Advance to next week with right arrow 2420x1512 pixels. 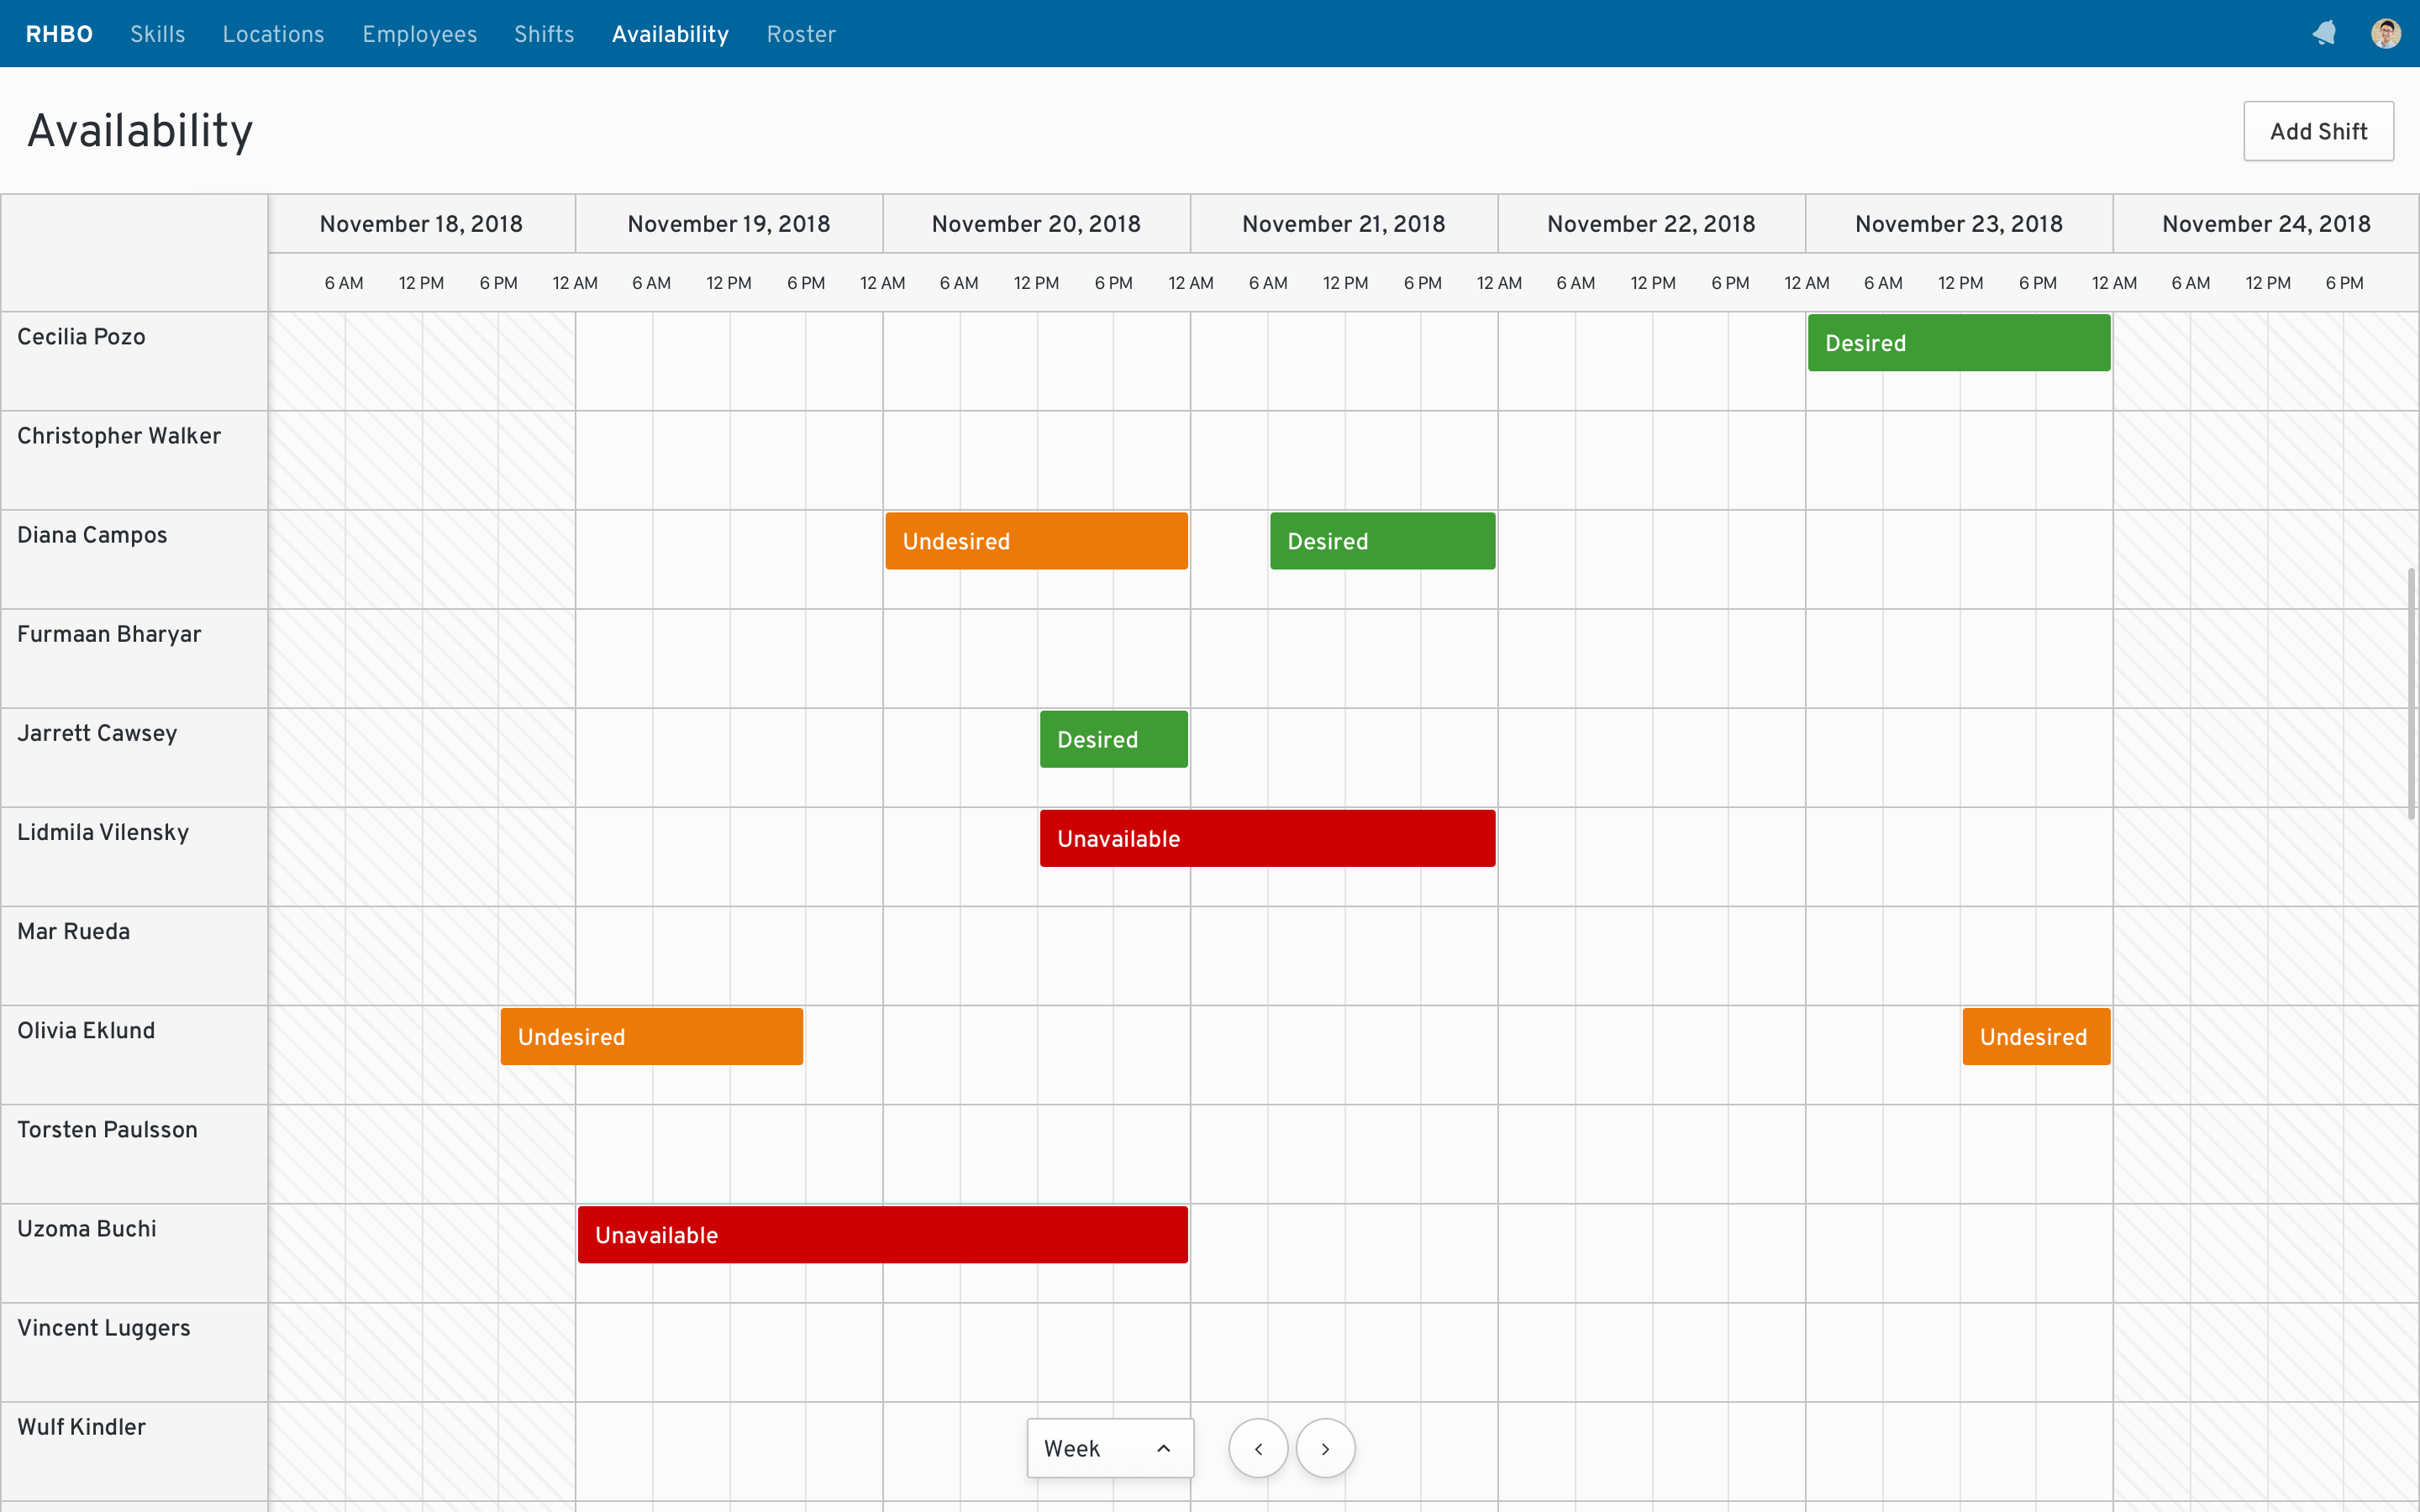pos(1325,1448)
